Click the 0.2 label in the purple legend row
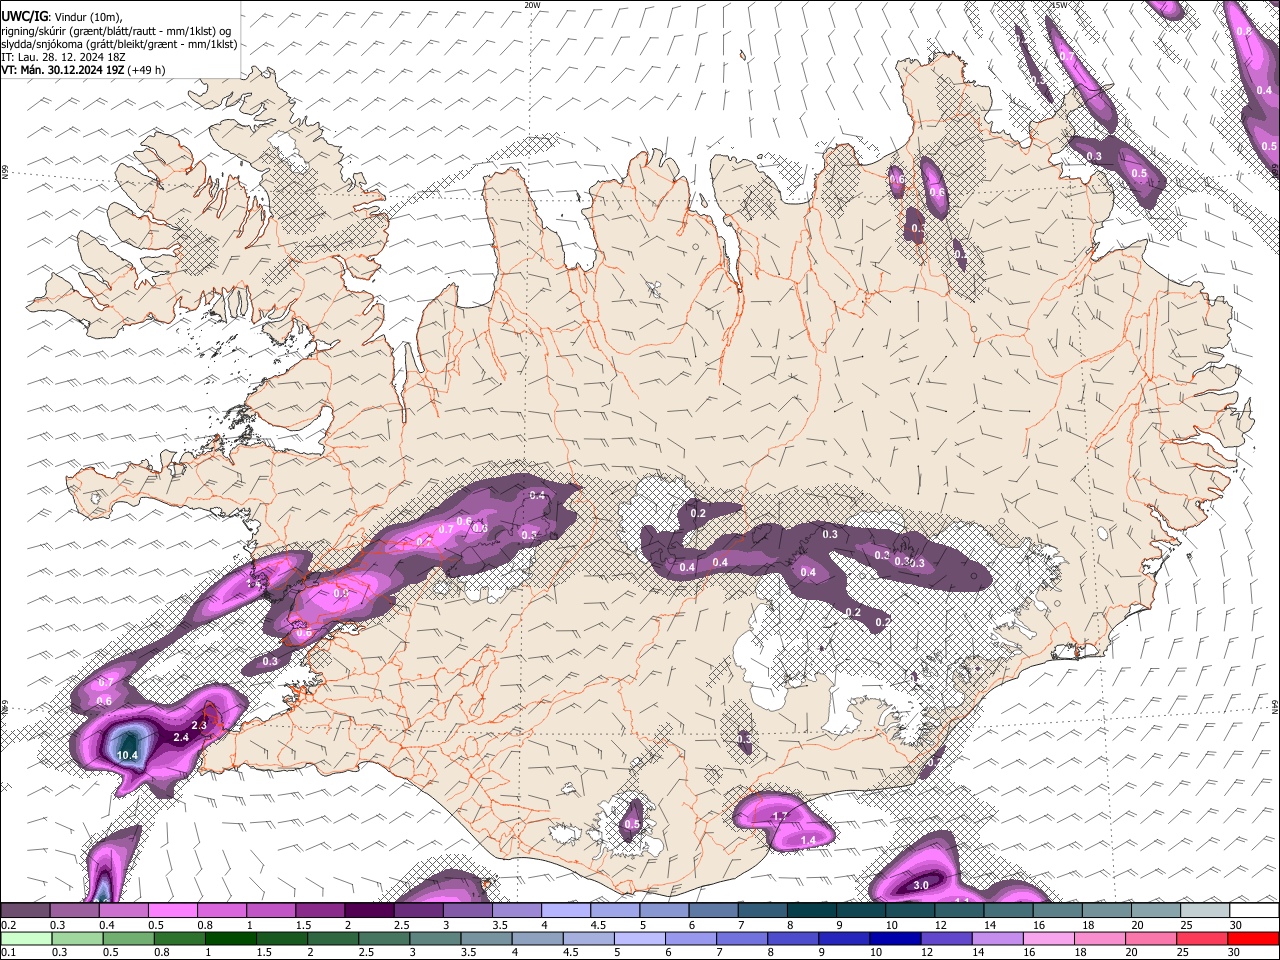The width and height of the screenshot is (1280, 960). click(x=9, y=924)
